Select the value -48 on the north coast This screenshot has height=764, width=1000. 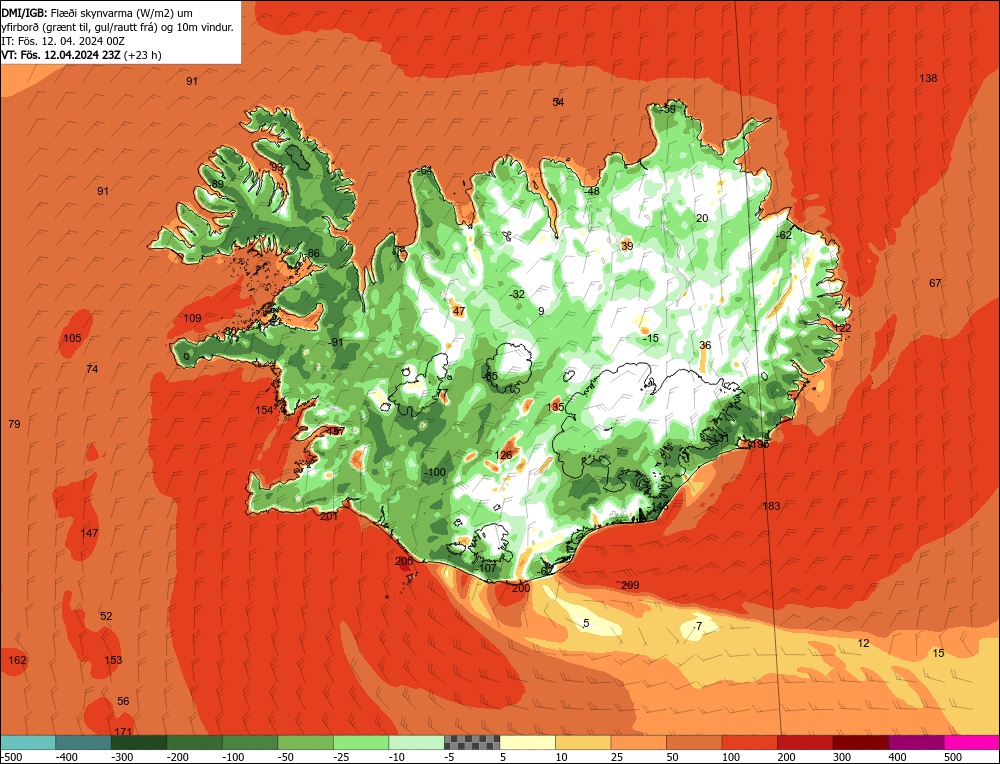point(592,191)
